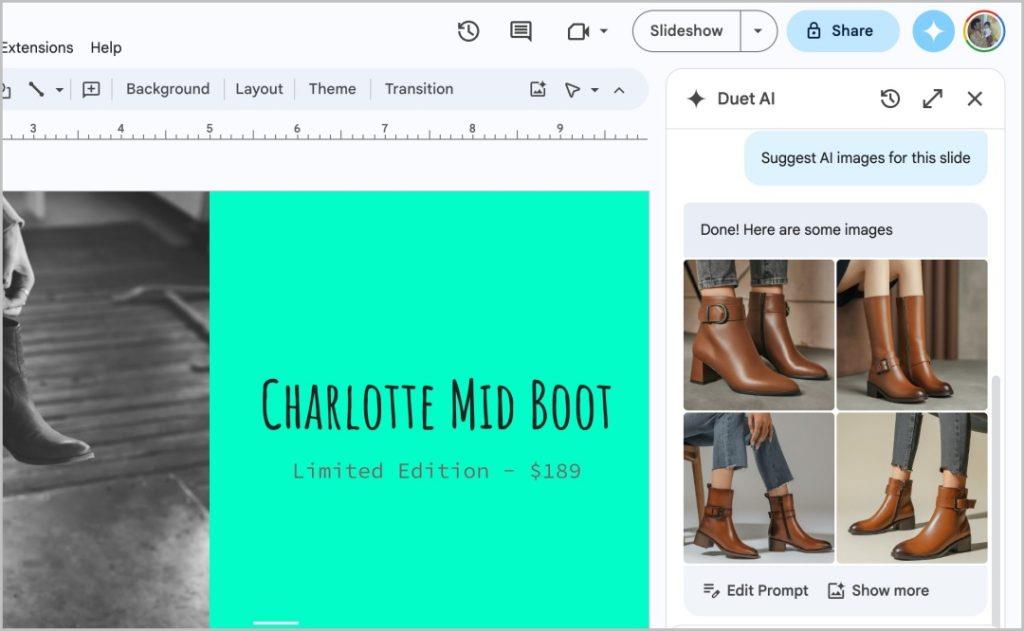The height and width of the screenshot is (631, 1024).
Task: Open the Theme panel
Action: click(332, 89)
